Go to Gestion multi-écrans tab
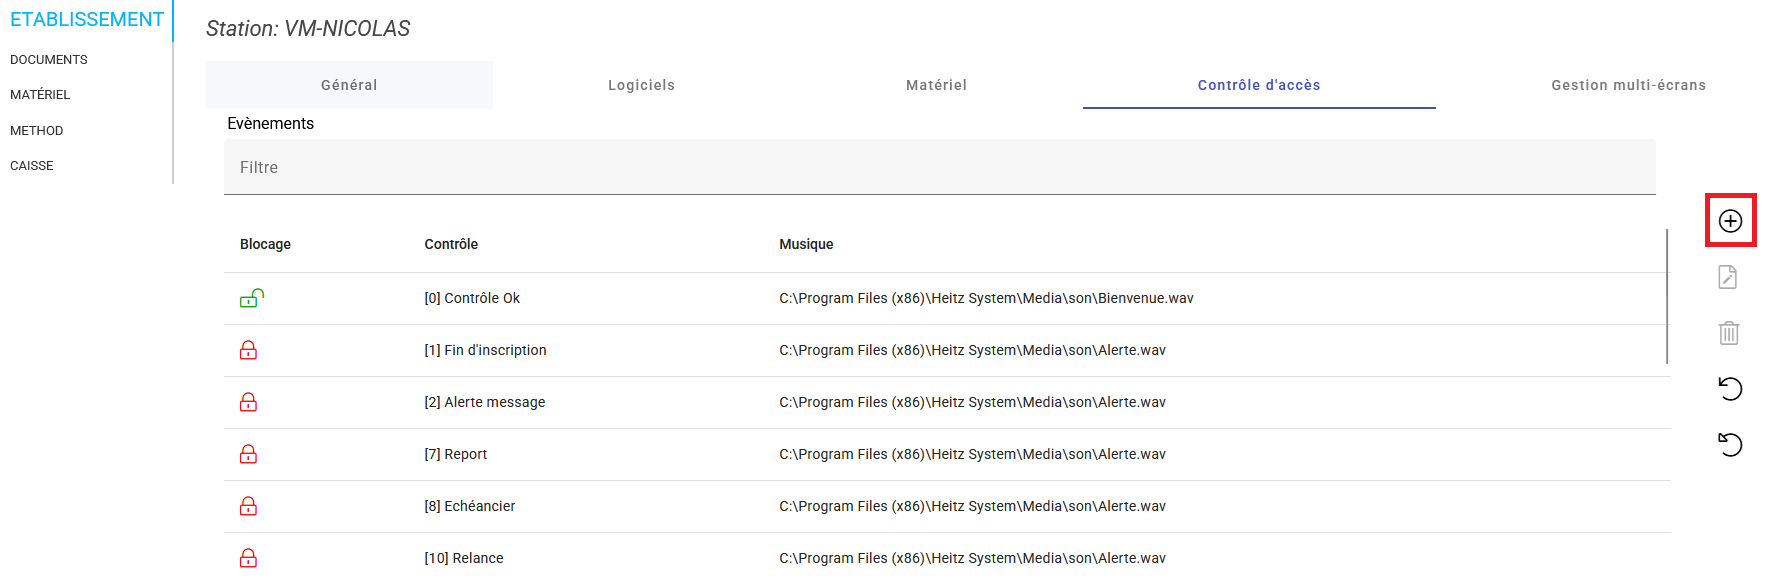Image resolution: width=1766 pixels, height=585 pixels. click(1628, 85)
